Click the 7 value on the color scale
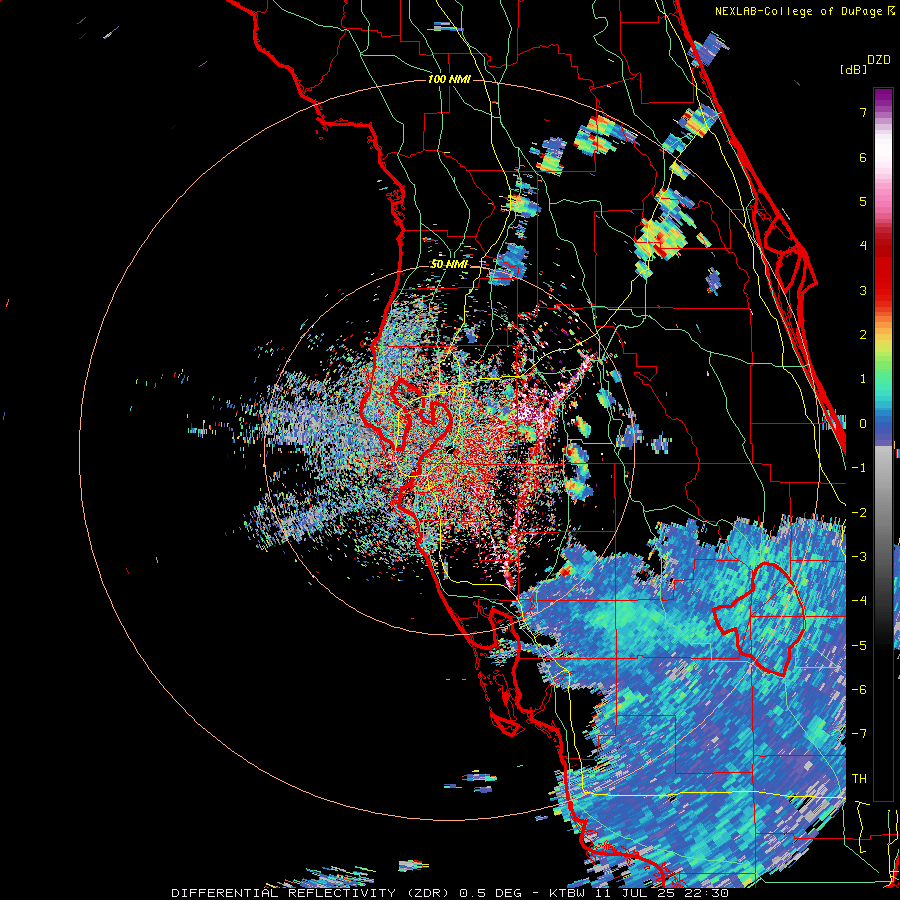Viewport: 900px width, 900px height. pos(863,112)
